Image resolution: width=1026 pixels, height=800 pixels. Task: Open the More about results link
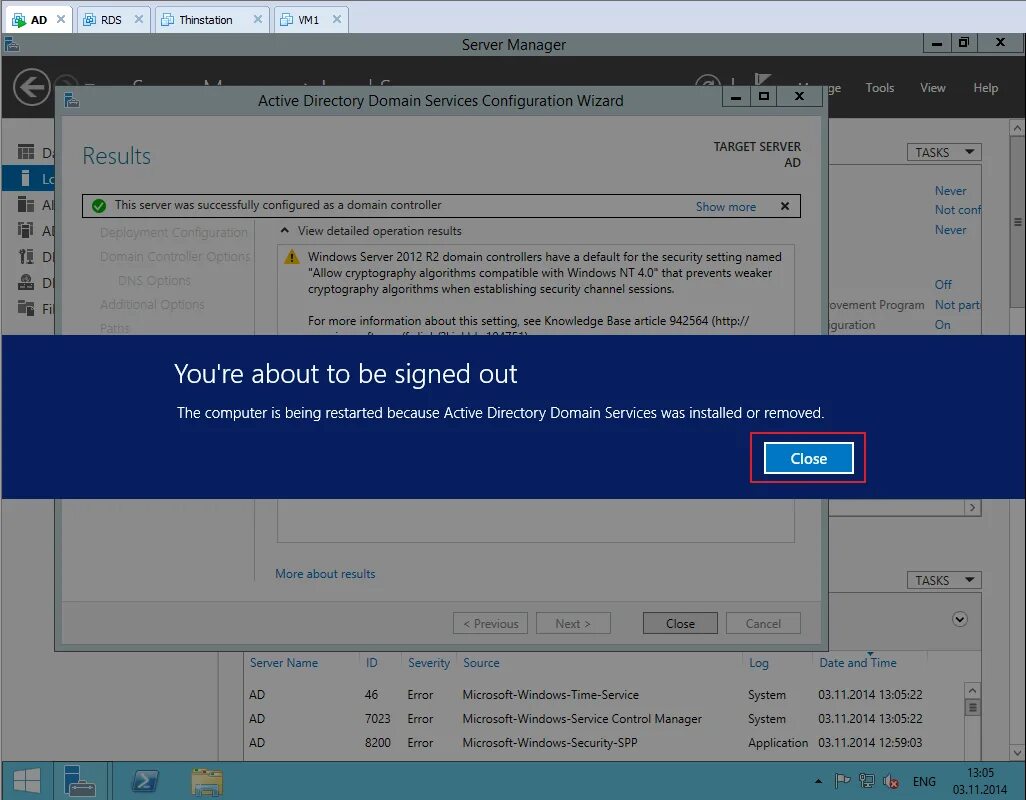coord(325,574)
